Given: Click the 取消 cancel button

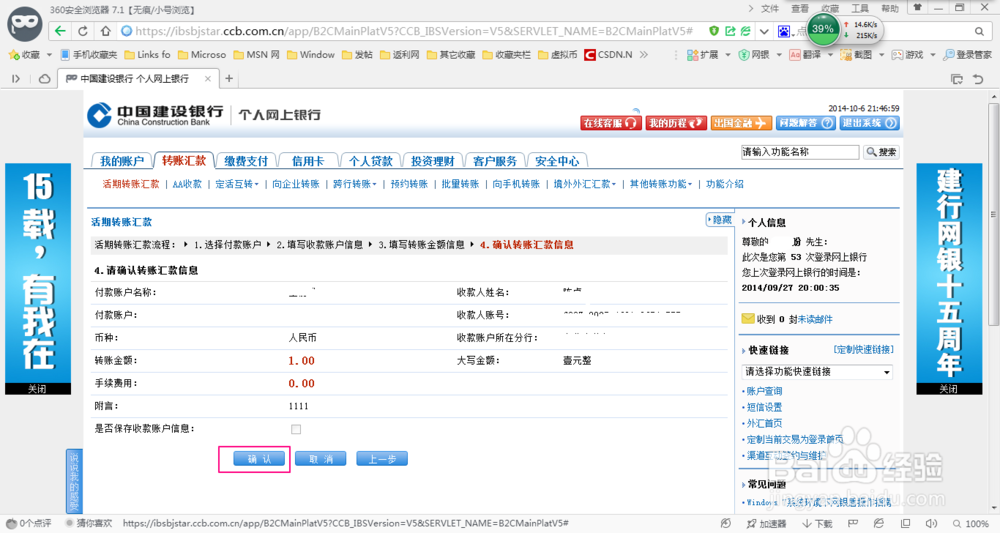Looking at the screenshot, I should click(x=321, y=459).
